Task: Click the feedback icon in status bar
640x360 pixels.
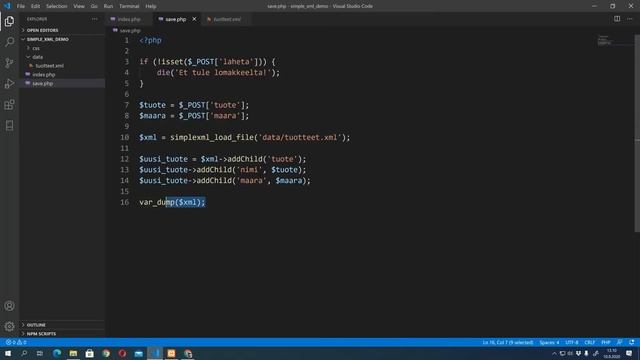Action: (620, 342)
